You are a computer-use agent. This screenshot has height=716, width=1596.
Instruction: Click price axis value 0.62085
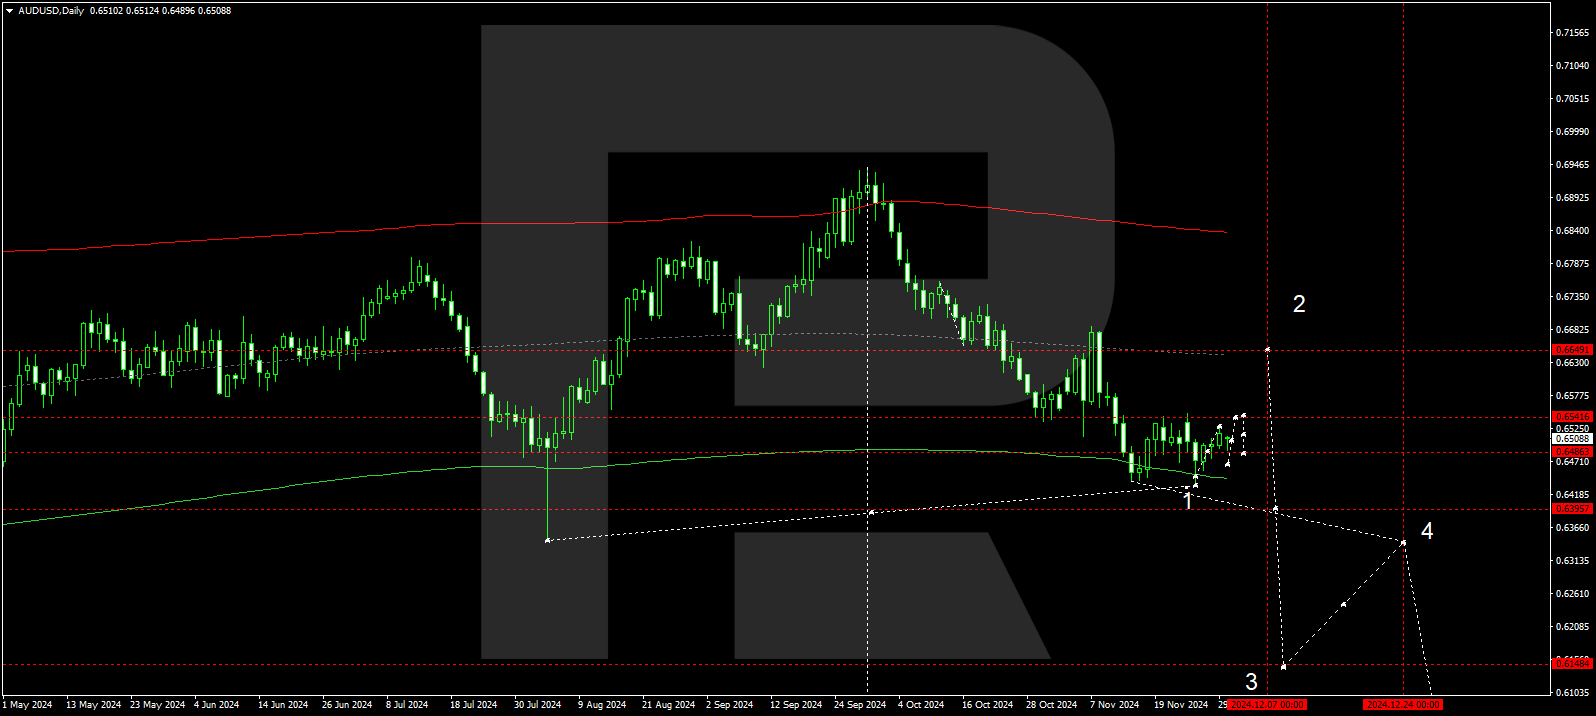point(1572,627)
